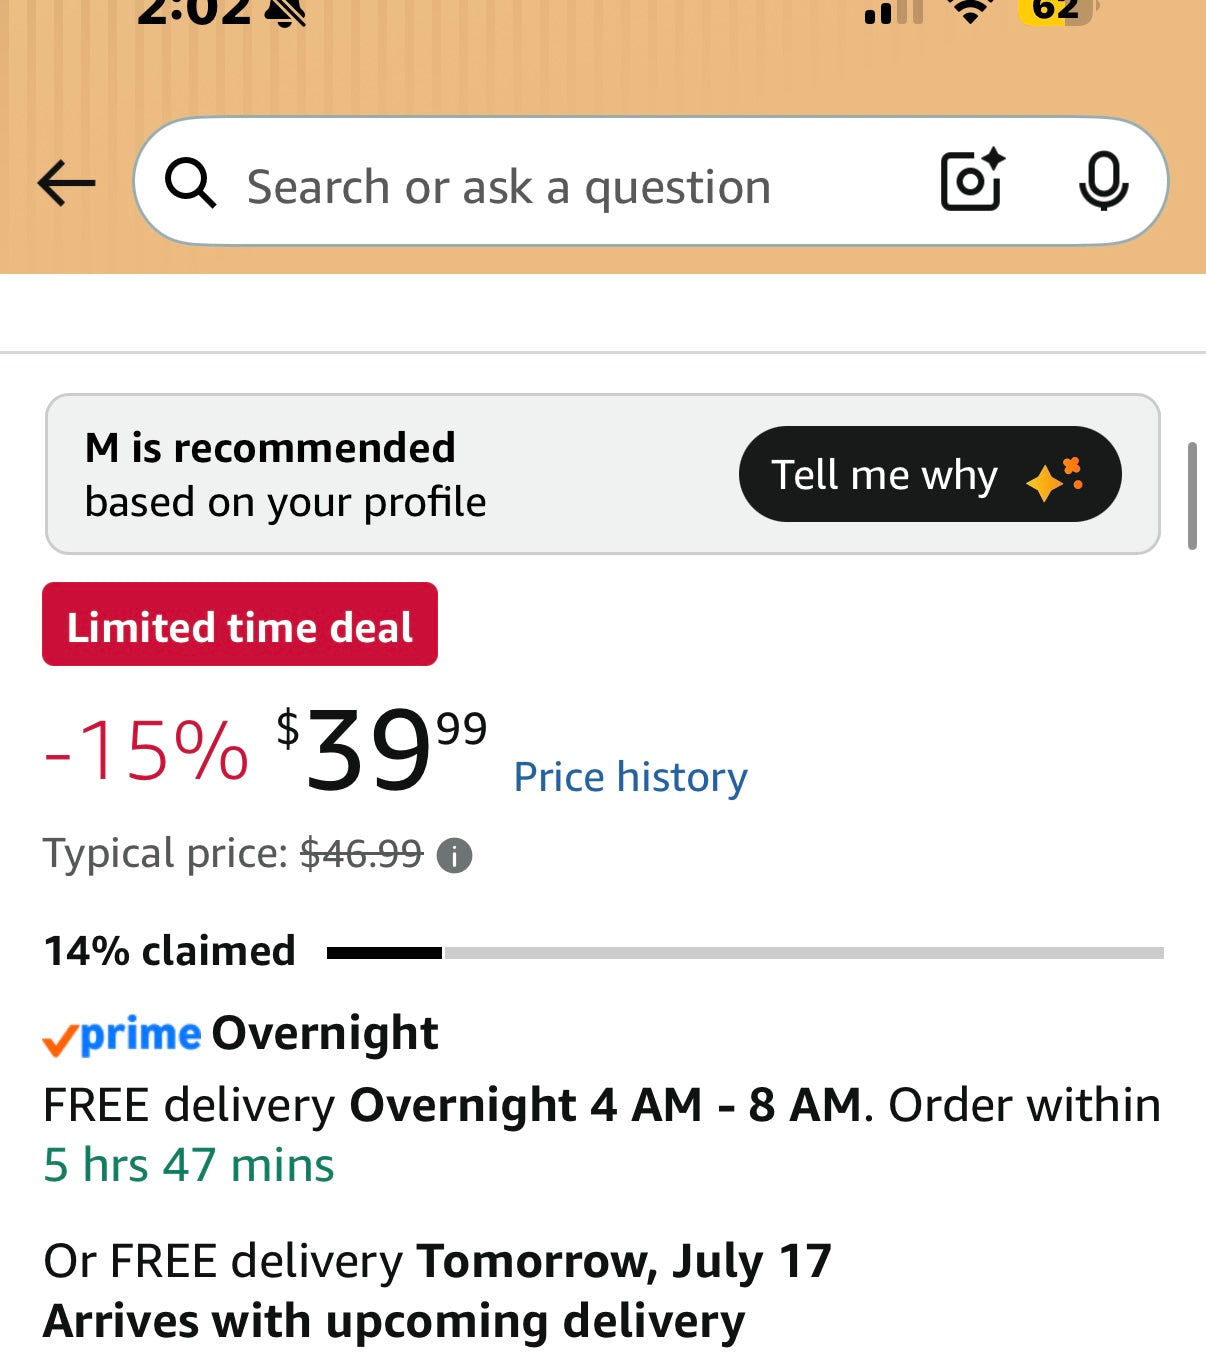Tap the 14% claimed progress bar
1206x1366 pixels.
745,953
